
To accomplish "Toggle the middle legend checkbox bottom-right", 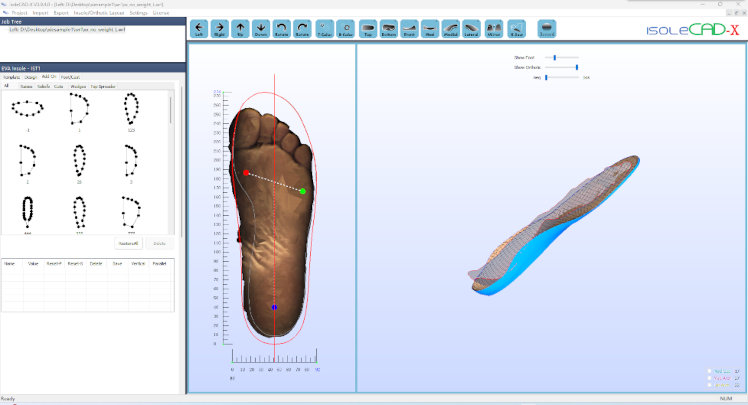I will (709, 378).
